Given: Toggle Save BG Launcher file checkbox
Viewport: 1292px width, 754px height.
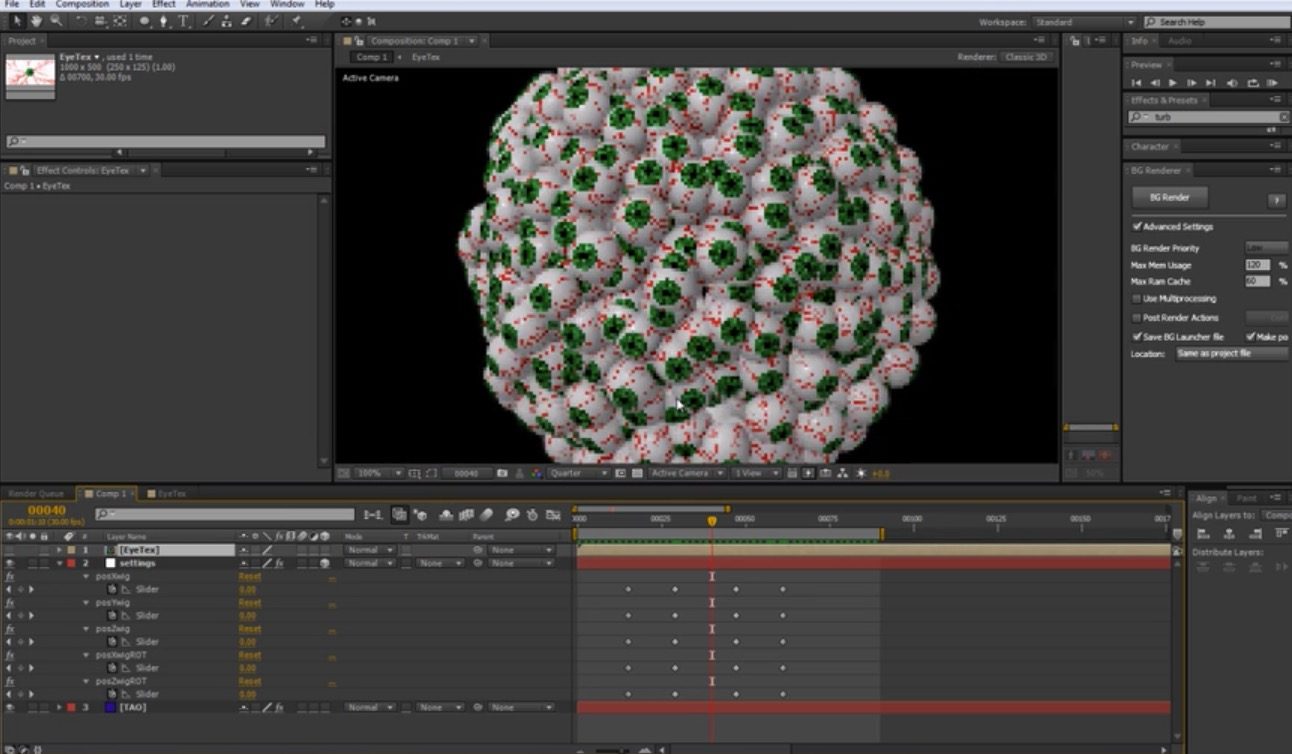Looking at the screenshot, I should click(x=1137, y=337).
